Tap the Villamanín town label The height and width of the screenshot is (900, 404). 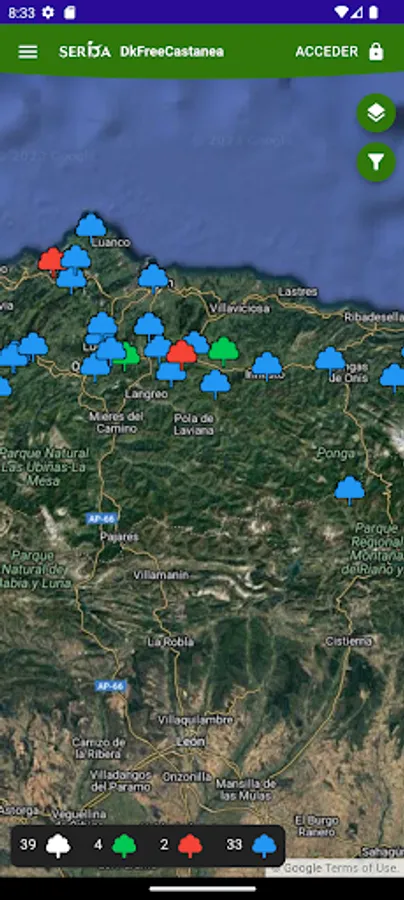pyautogui.click(x=160, y=575)
